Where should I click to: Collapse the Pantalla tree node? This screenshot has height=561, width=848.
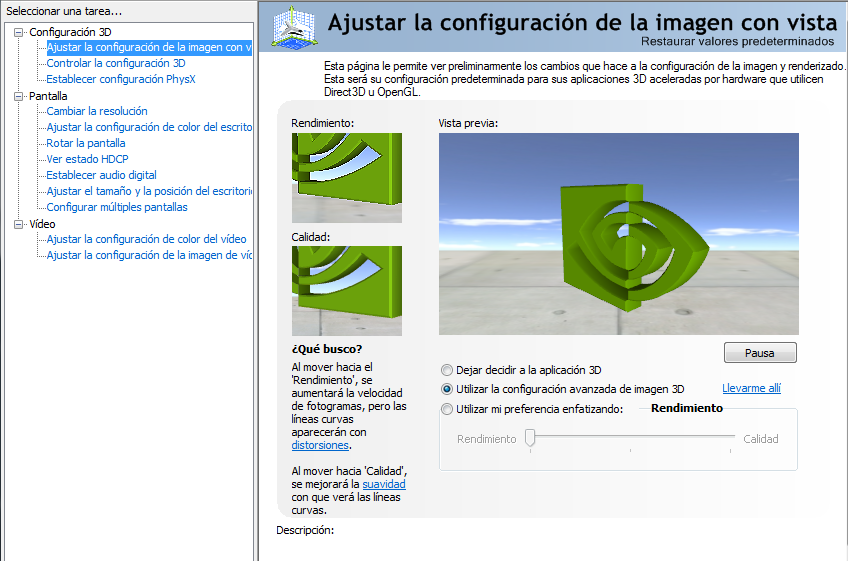18,96
